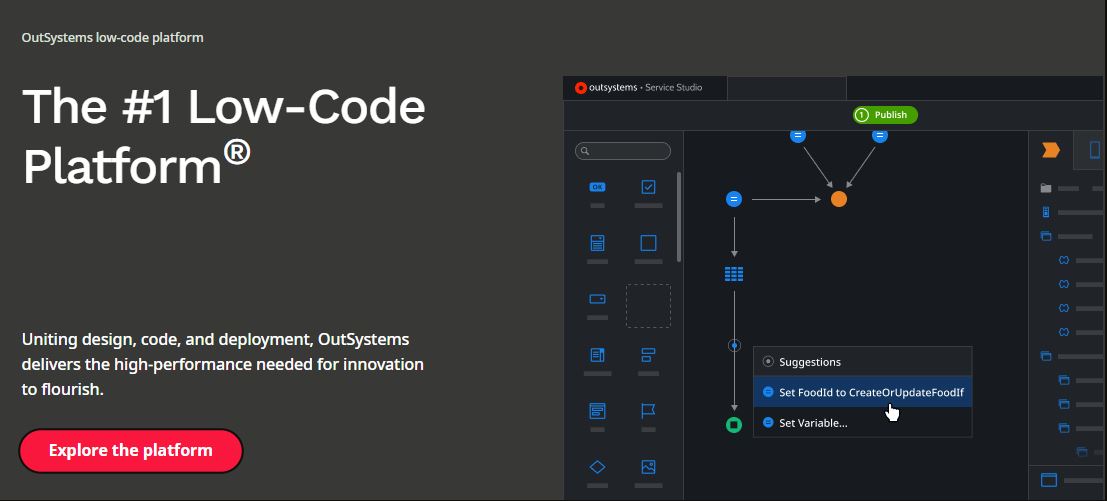
Task: Choose the card layout widget icon
Action: coord(597,411)
